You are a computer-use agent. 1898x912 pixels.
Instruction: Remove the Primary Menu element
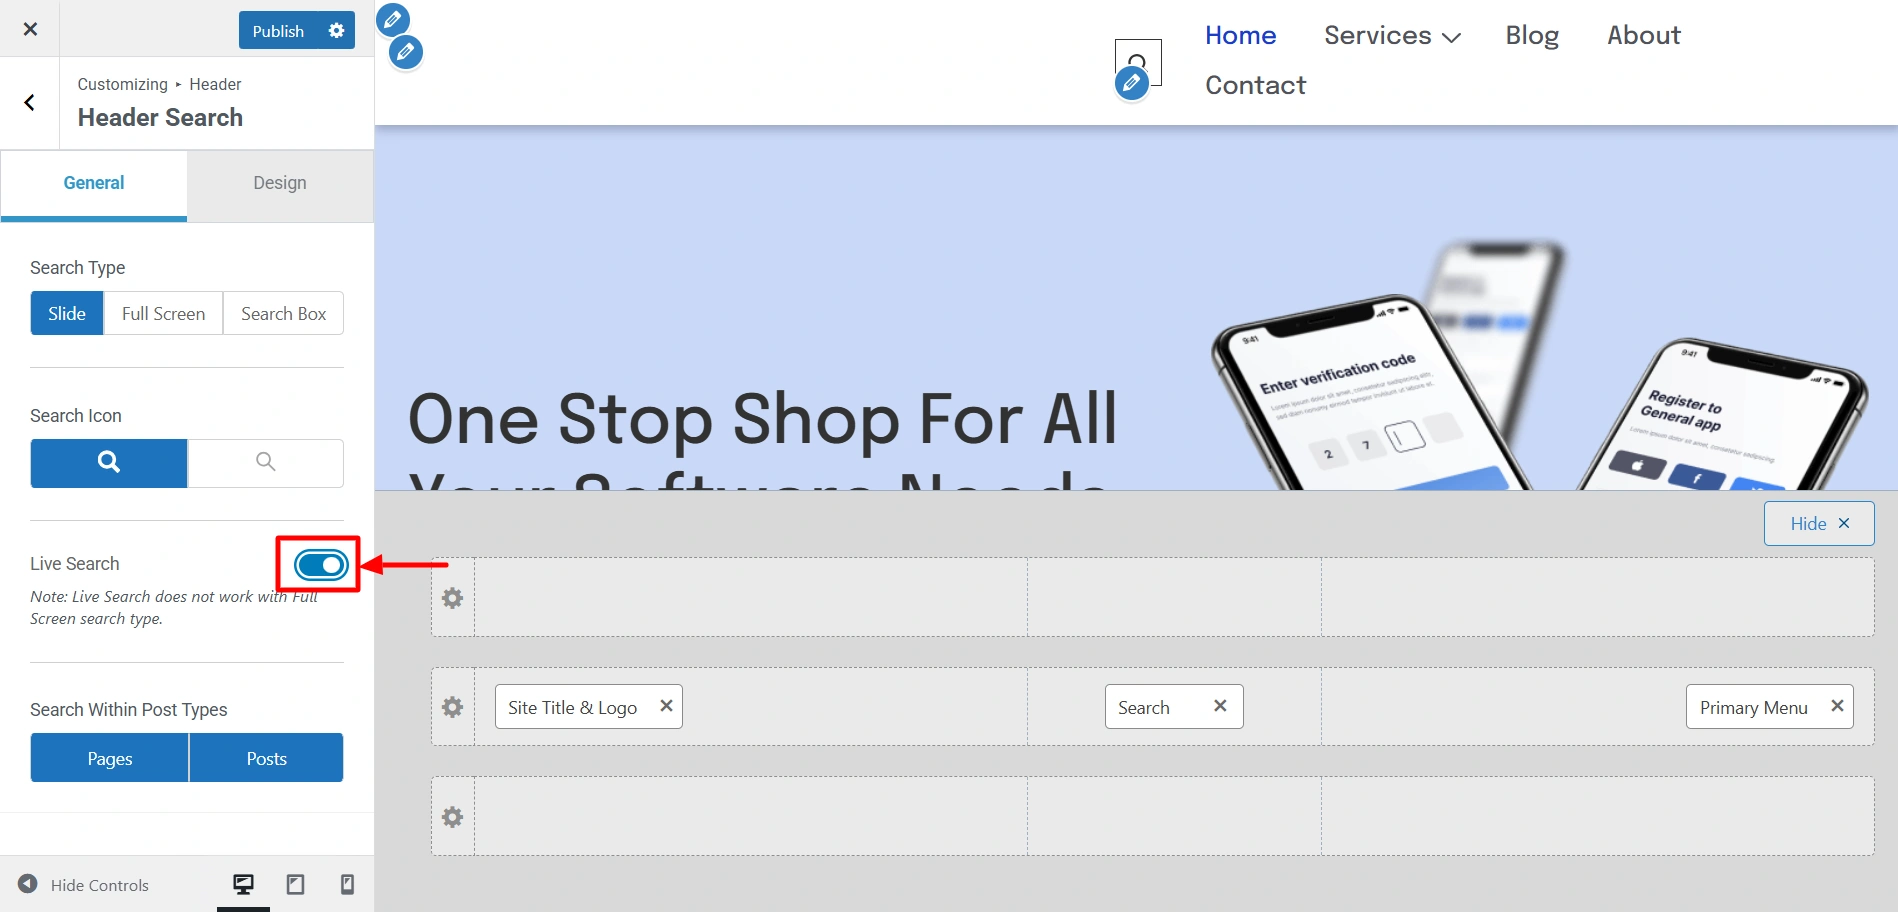[1837, 706]
